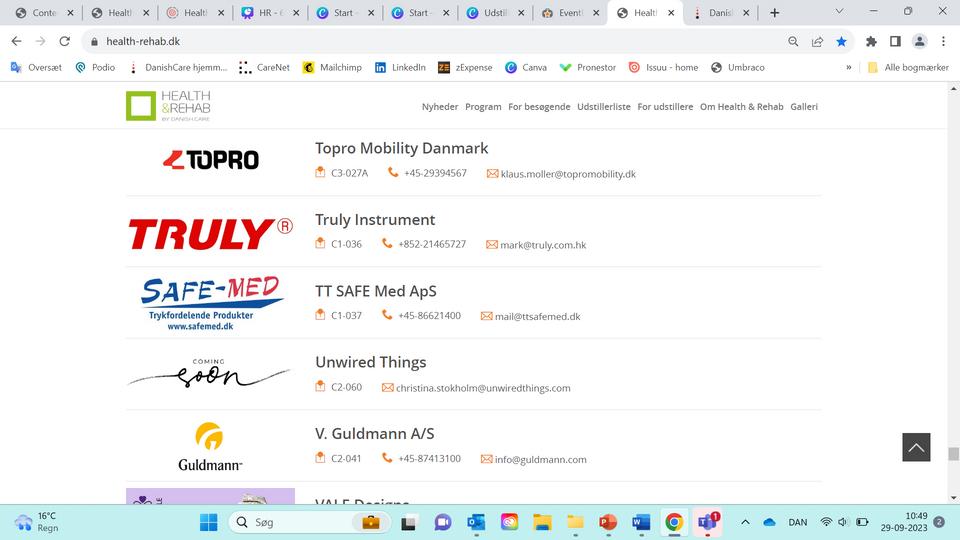Switch to the Event browser tab
Screen dimensions: 960x540
[569, 13]
